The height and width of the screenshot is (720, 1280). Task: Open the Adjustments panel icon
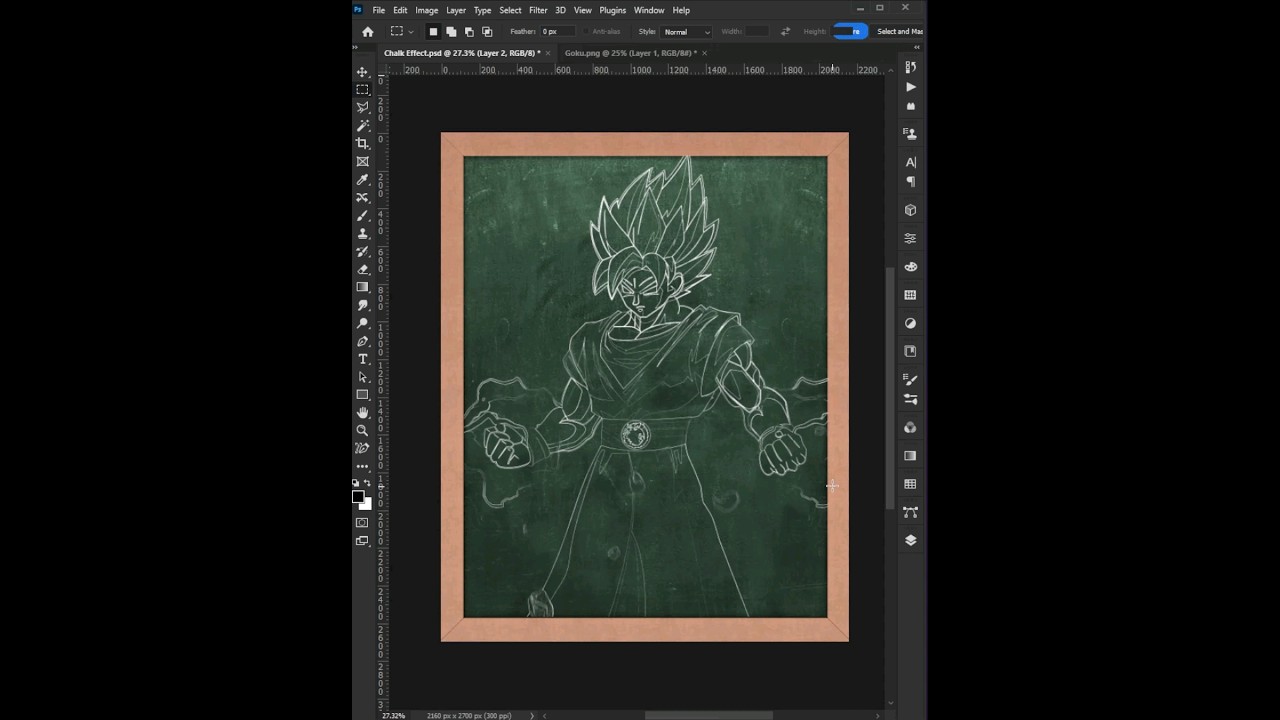click(910, 323)
